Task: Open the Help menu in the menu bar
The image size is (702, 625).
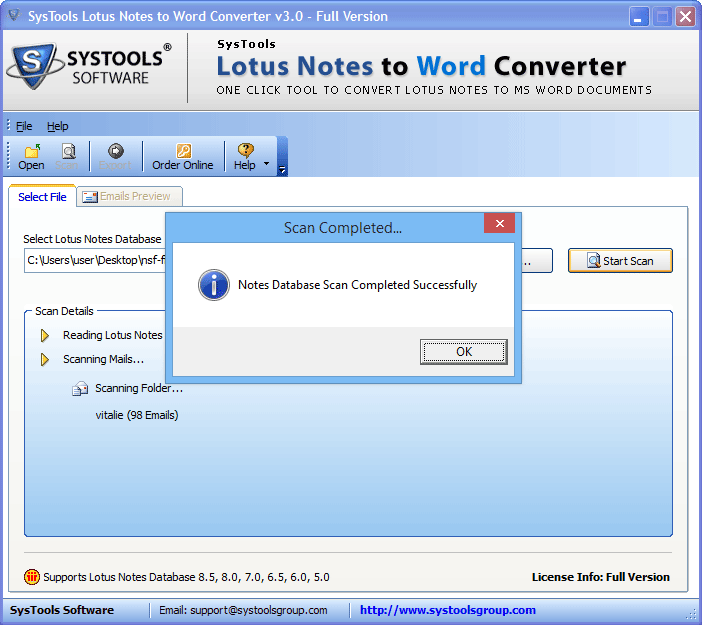Action: click(57, 126)
